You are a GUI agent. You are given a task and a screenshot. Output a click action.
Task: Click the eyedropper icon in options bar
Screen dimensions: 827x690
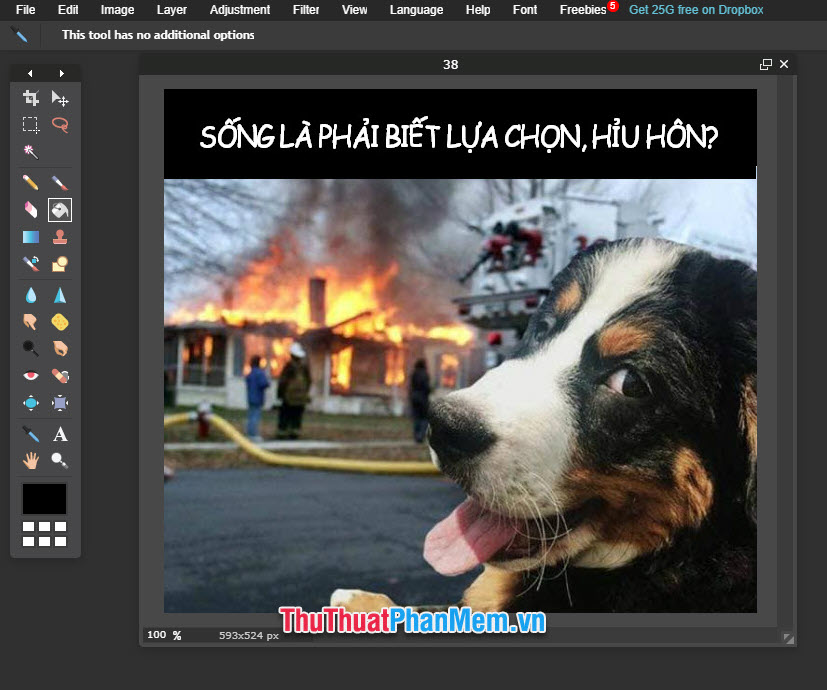[x=20, y=35]
